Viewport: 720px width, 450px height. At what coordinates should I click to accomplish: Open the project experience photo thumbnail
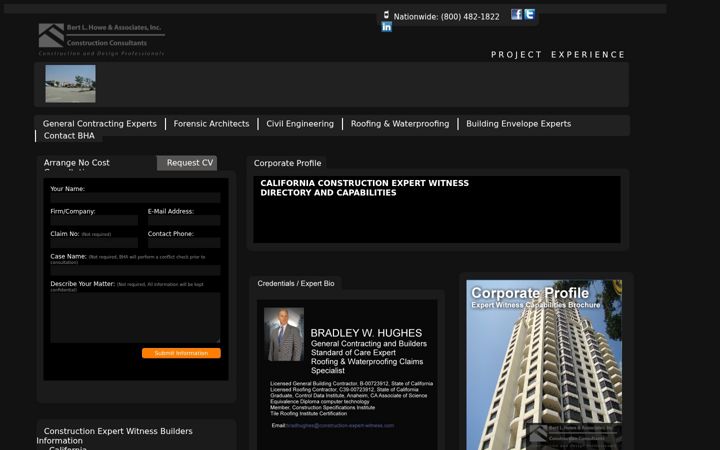(x=71, y=84)
